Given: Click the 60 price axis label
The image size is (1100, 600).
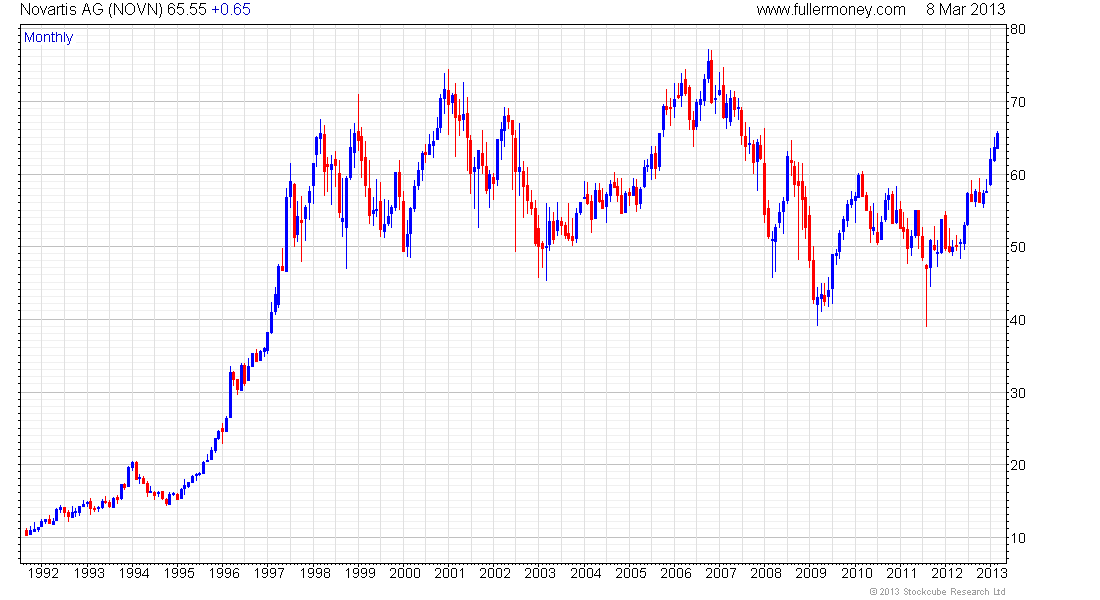Looking at the screenshot, I should (1018, 175).
